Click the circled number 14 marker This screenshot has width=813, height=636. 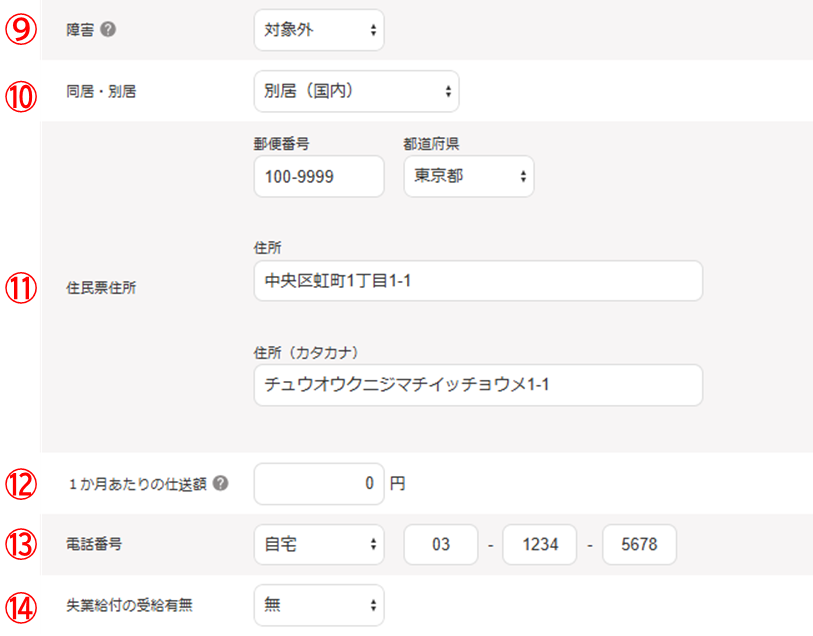(x=20, y=606)
